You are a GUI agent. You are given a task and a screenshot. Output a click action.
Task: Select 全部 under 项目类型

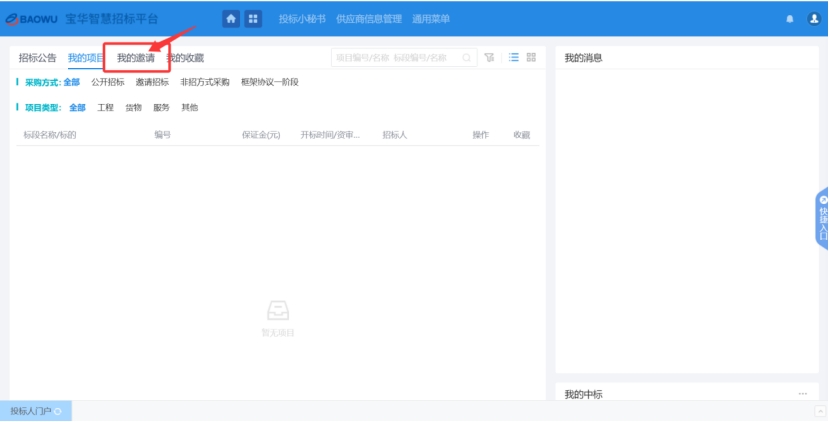point(77,108)
